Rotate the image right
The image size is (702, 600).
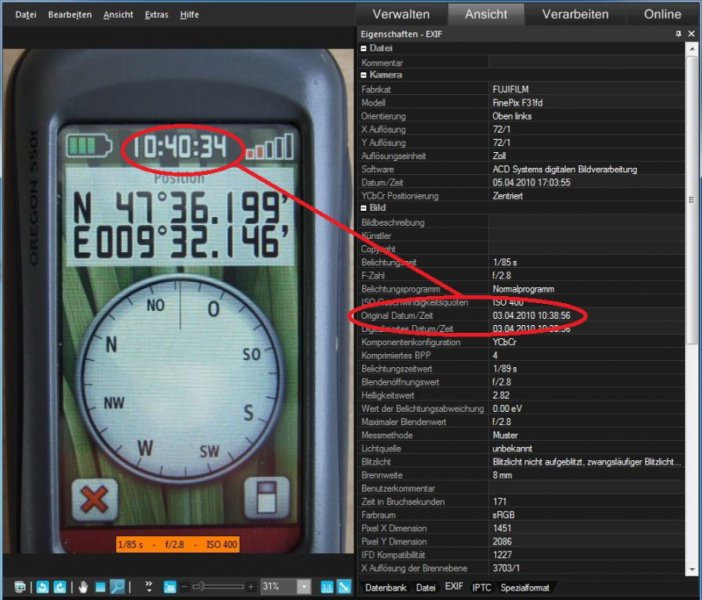click(60, 587)
